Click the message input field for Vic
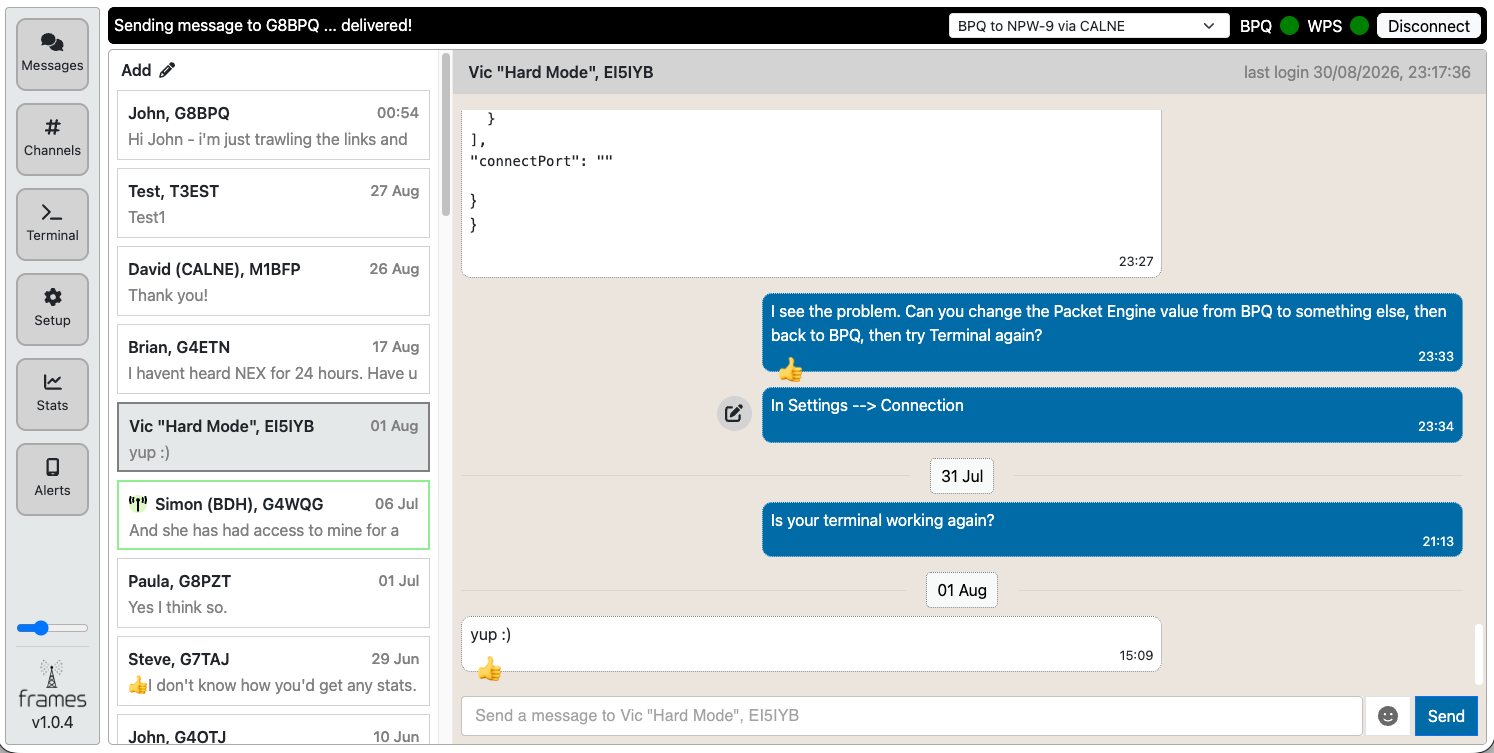Screen dimensions: 1494x753 pyautogui.click(x=912, y=716)
